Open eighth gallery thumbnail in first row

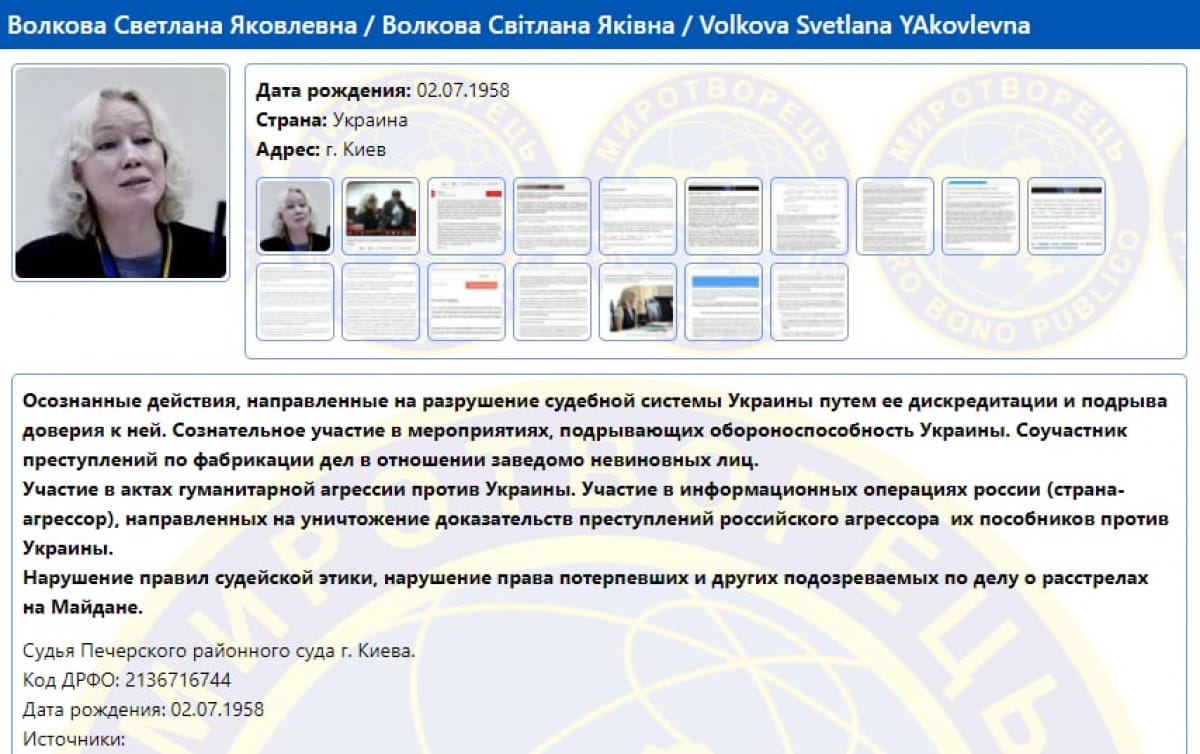coord(896,216)
